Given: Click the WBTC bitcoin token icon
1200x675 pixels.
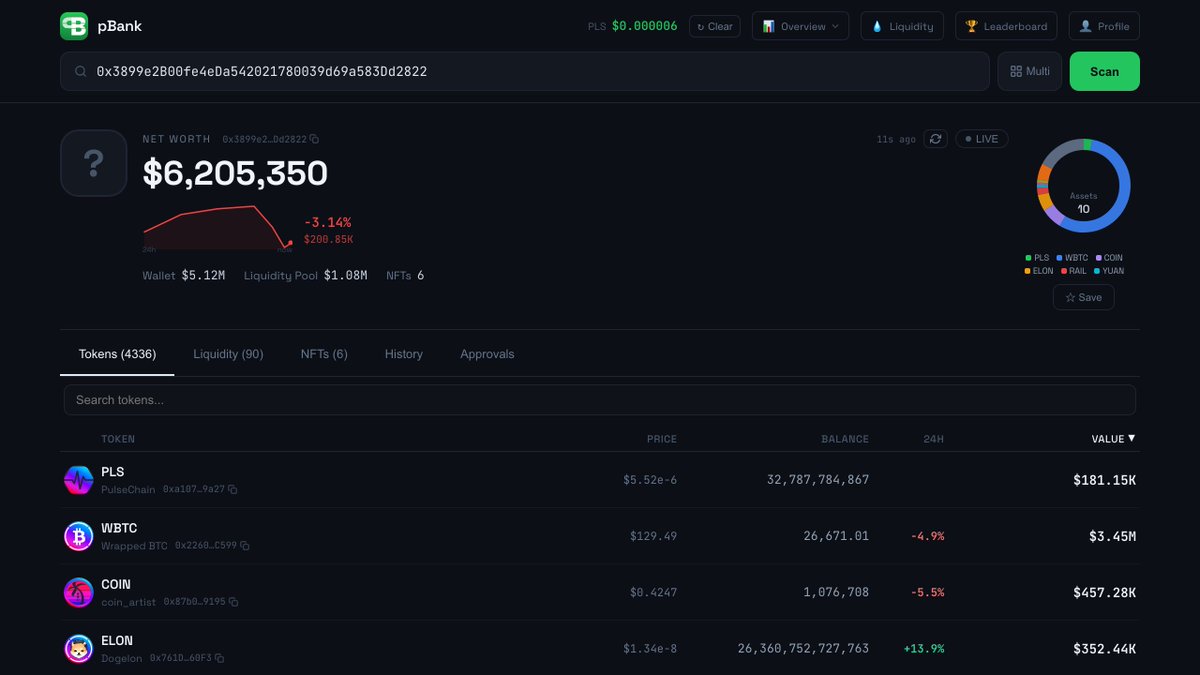Looking at the screenshot, I should point(78,536).
